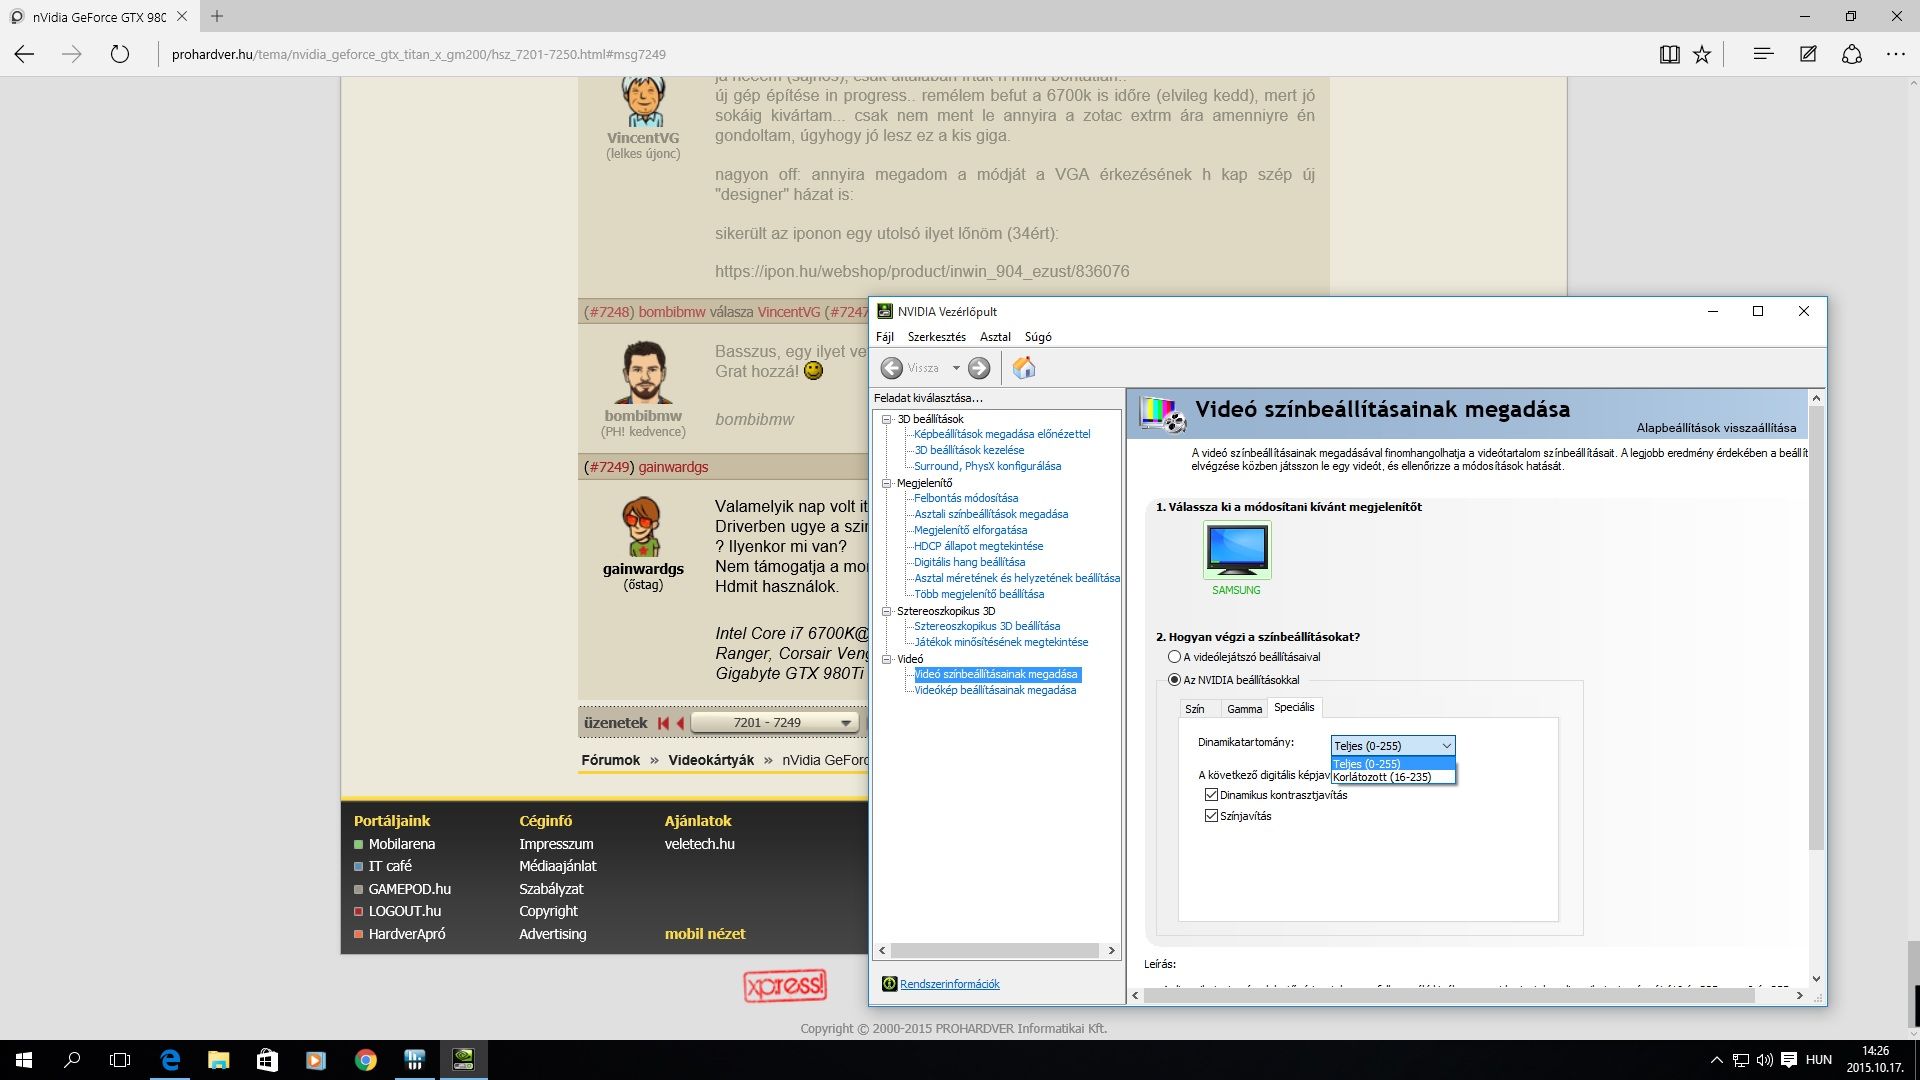Viewport: 1920px width, 1080px height.
Task: Open File Explorer from taskbar
Action: coord(218,1060)
